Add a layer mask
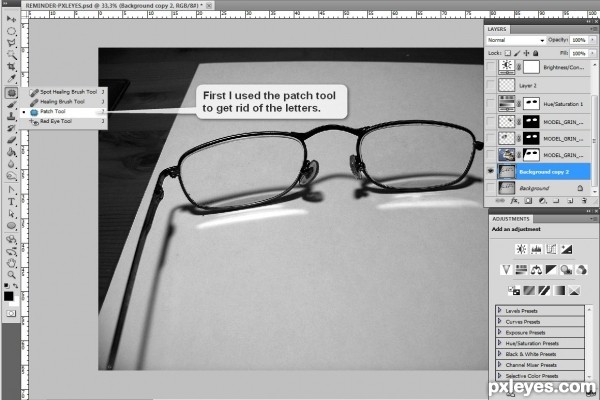The width and height of the screenshot is (600, 400). 528,201
